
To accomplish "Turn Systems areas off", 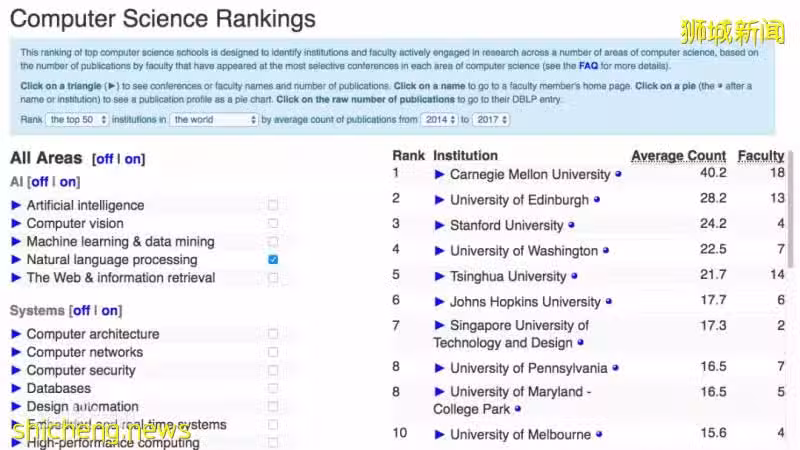I will tap(81, 310).
